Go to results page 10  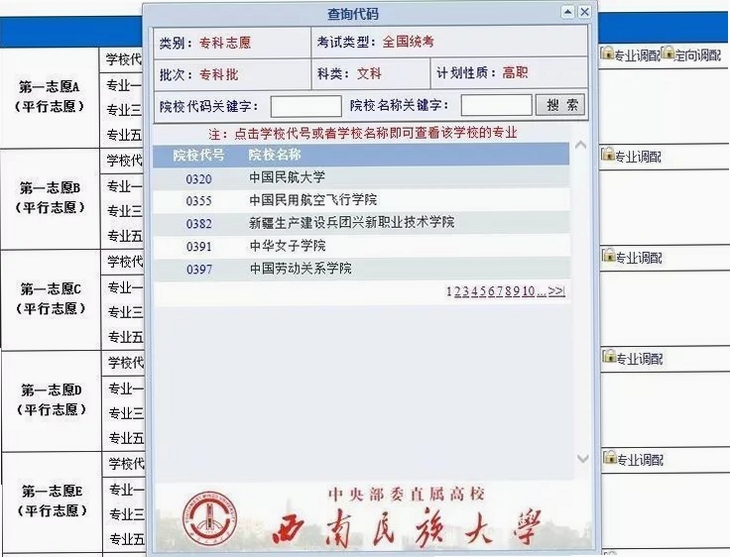[x=528, y=292]
